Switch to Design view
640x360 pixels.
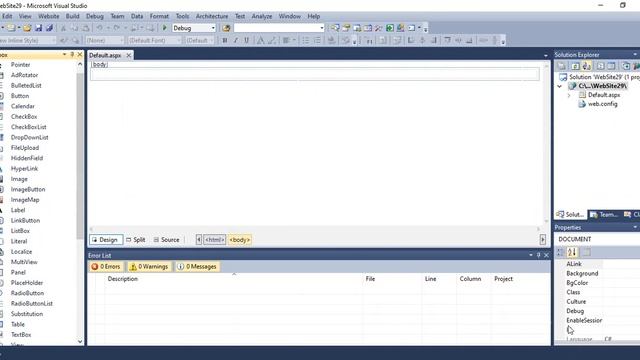[106, 240]
